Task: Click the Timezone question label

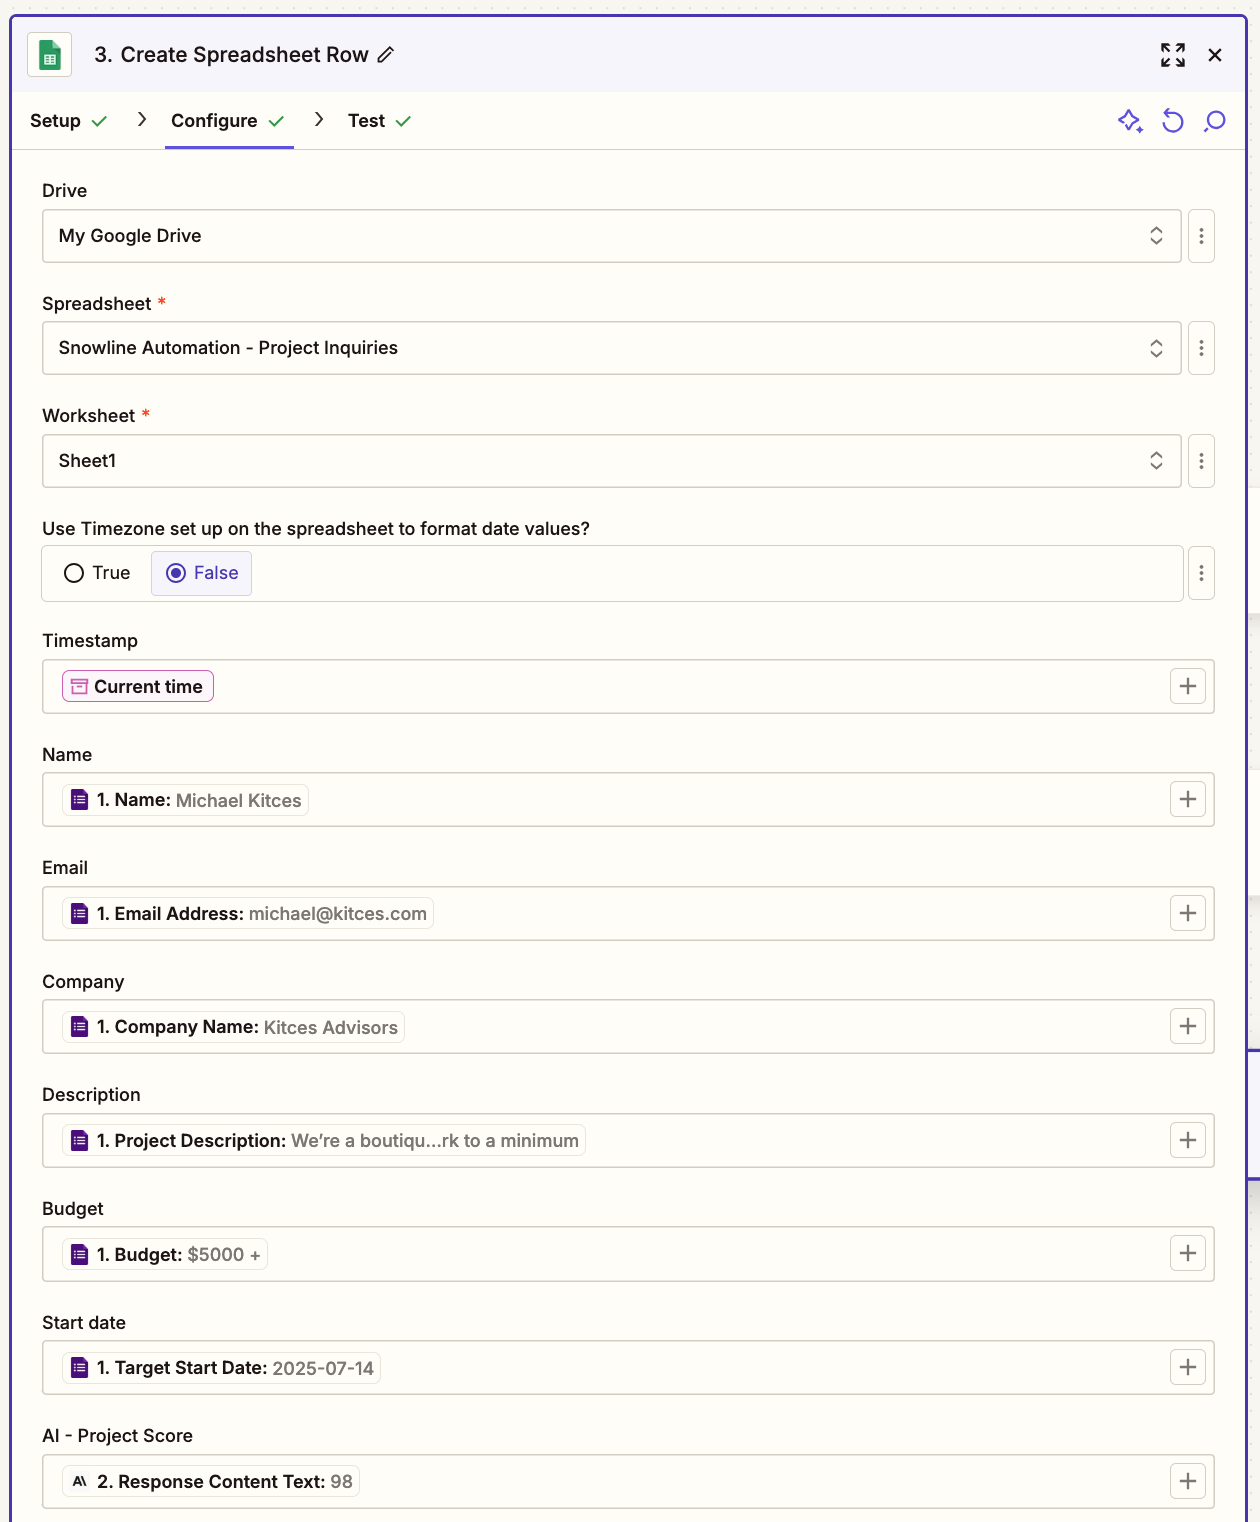Action: coord(316,528)
